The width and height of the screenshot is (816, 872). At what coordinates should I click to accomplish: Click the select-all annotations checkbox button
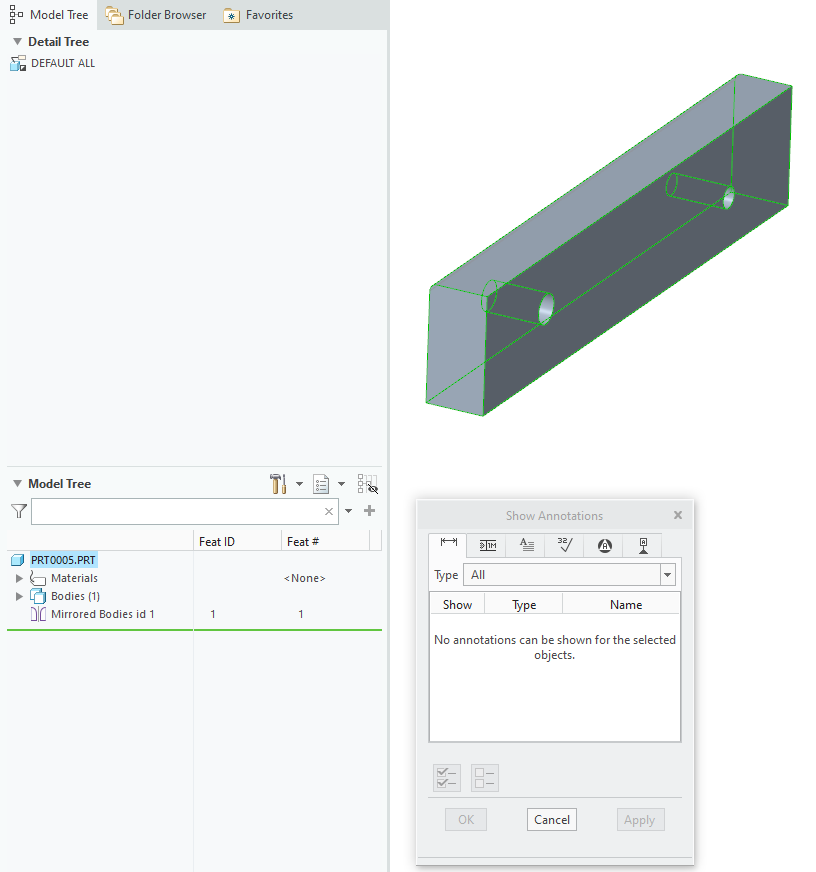tap(446, 778)
